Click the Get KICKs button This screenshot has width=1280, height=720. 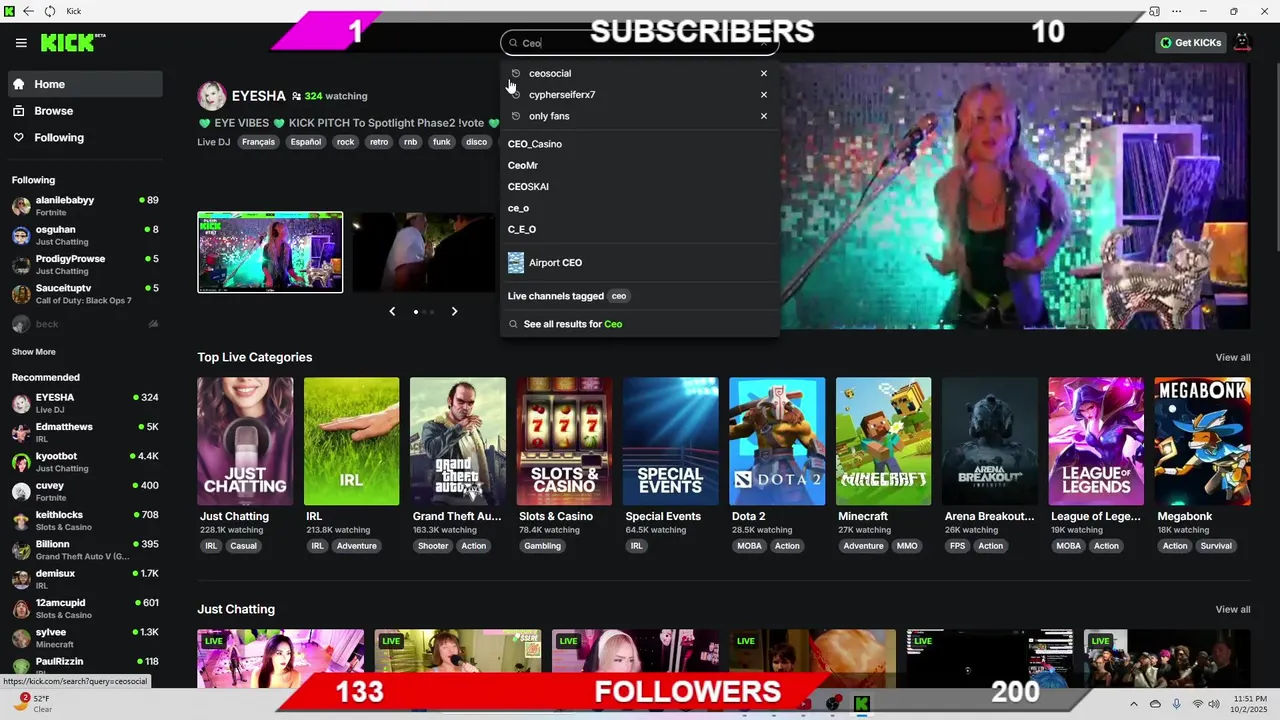(x=1190, y=43)
